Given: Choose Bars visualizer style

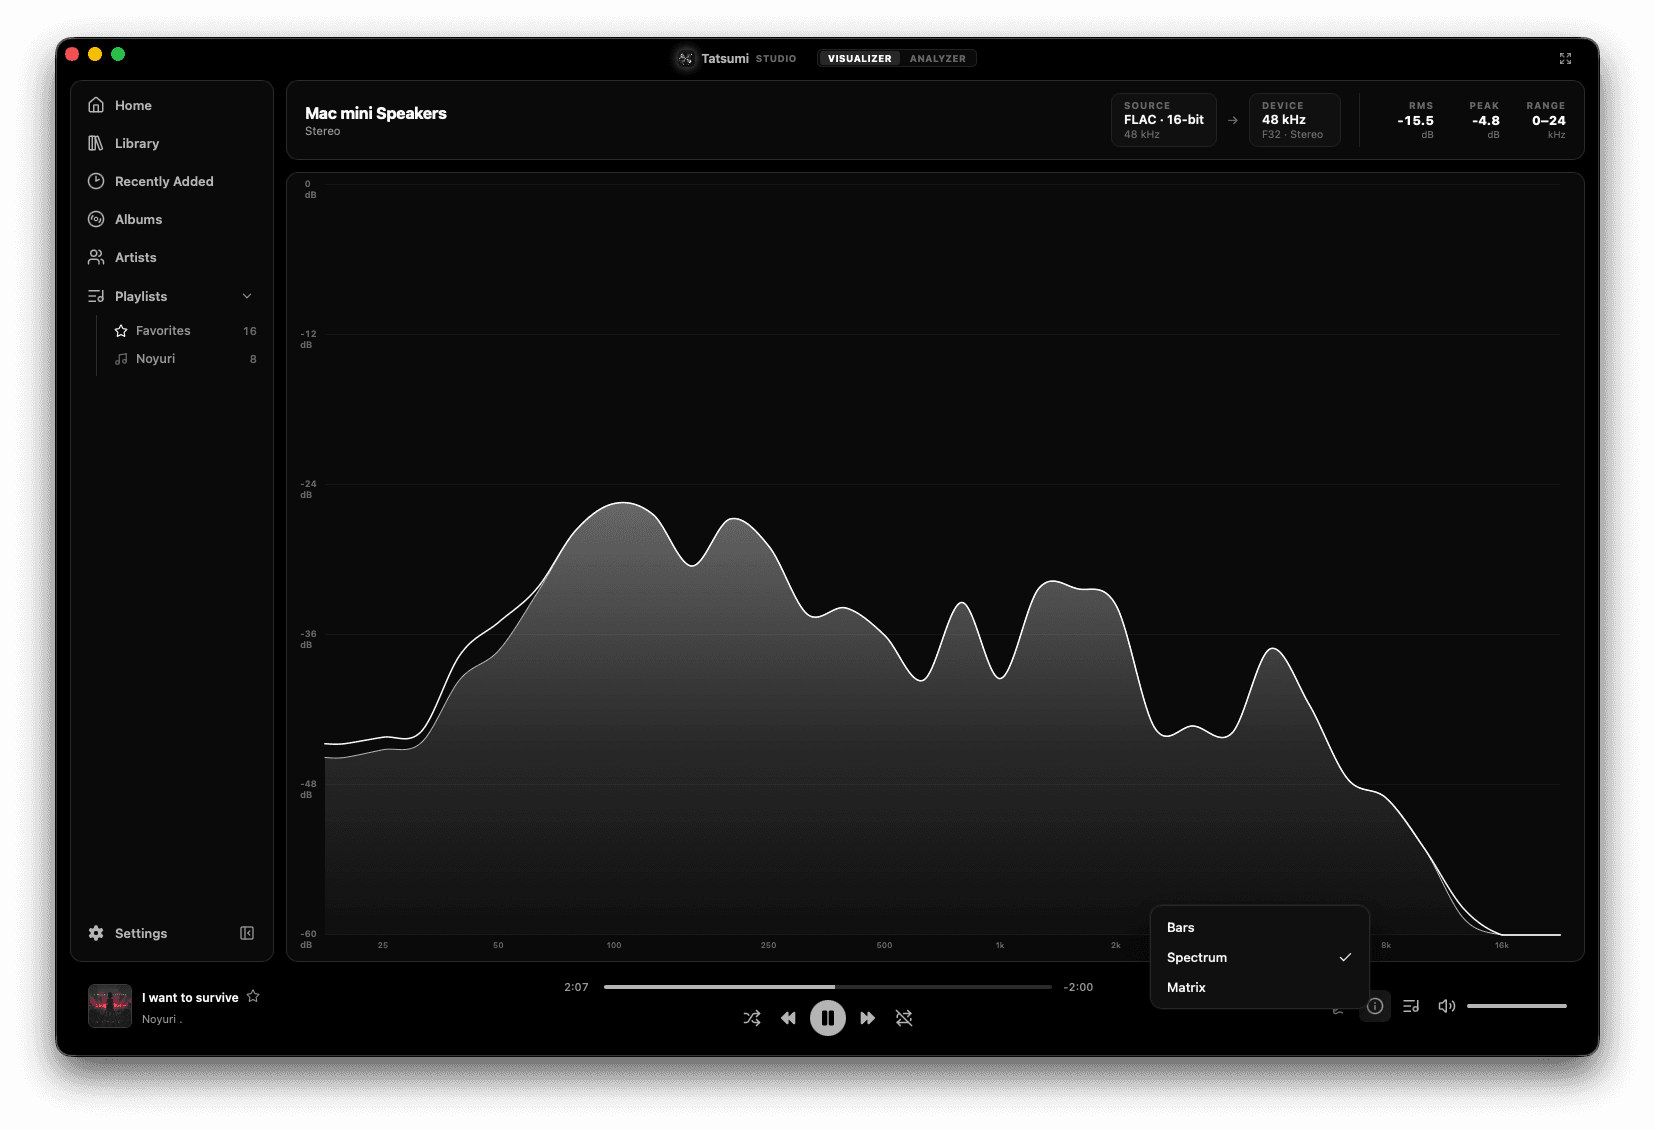Looking at the screenshot, I should (x=1259, y=927).
